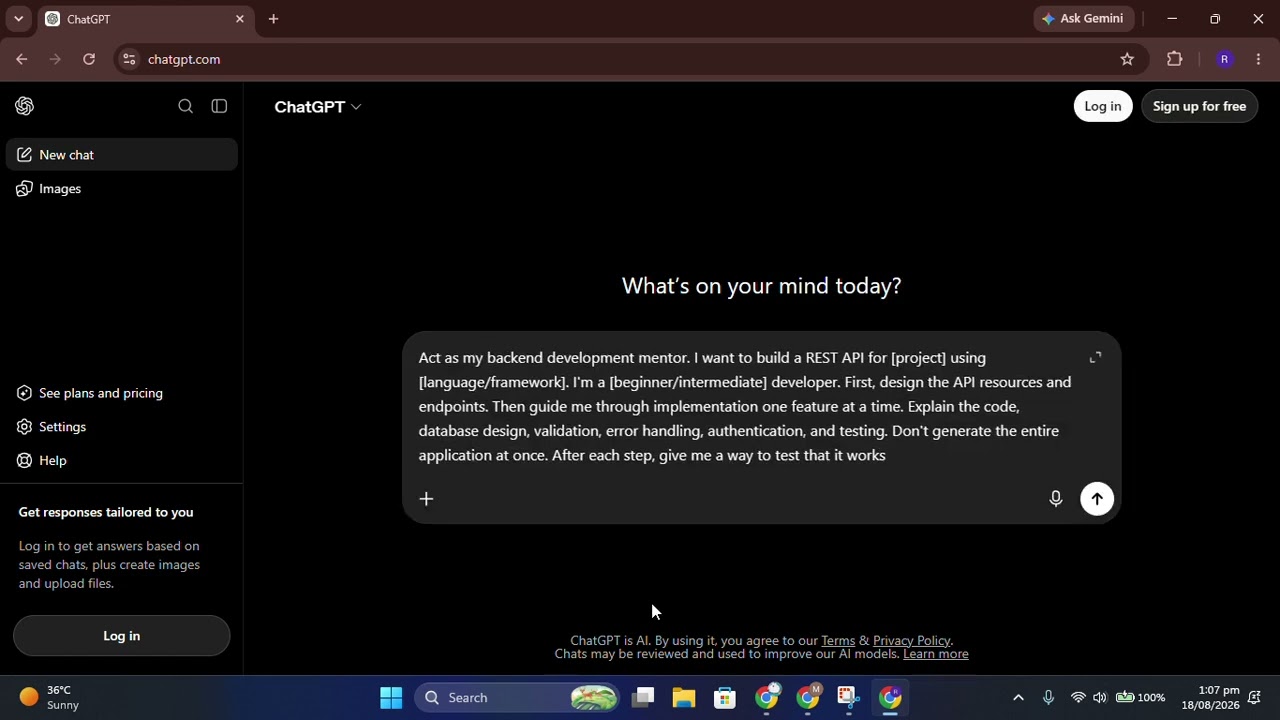Click the ChatGPT logo icon in sidebar
1280x720 pixels.
point(25,106)
